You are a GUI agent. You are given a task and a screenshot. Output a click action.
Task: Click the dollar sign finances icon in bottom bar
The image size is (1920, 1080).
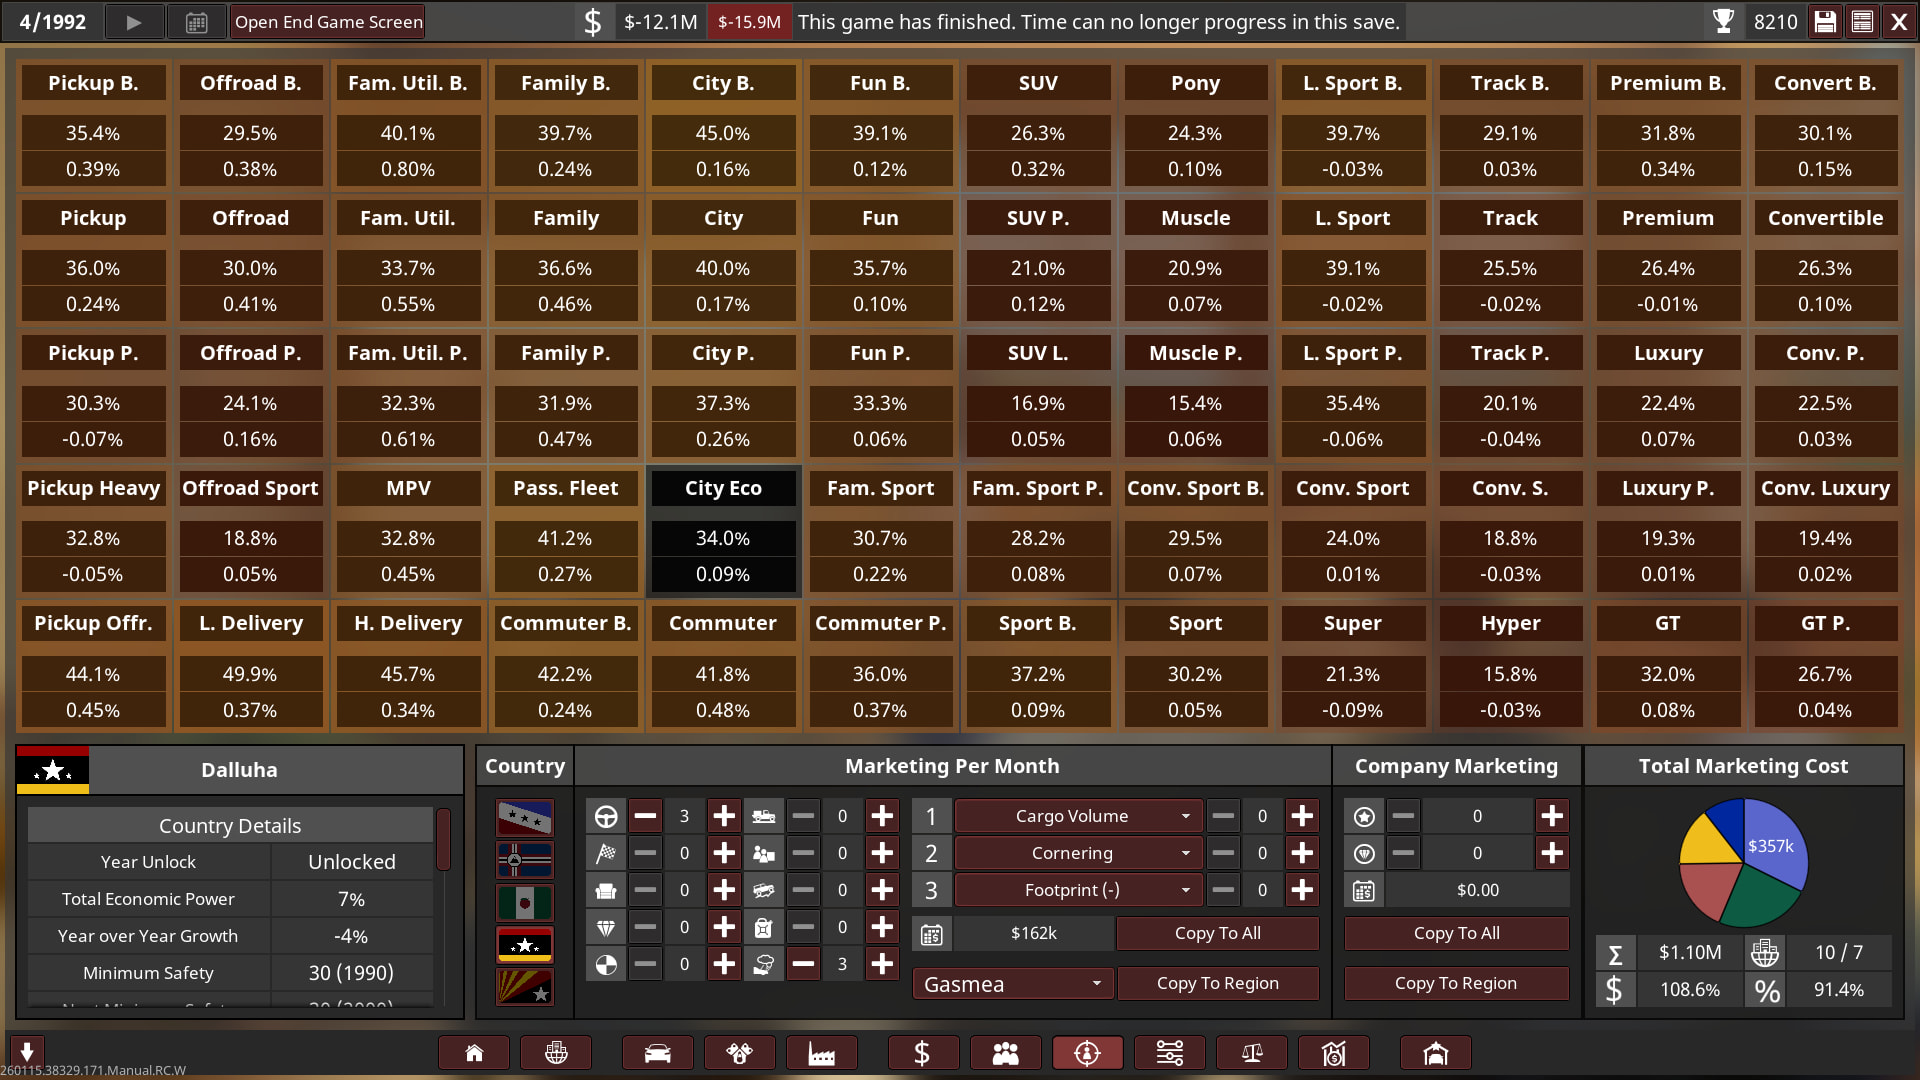[x=922, y=1053]
